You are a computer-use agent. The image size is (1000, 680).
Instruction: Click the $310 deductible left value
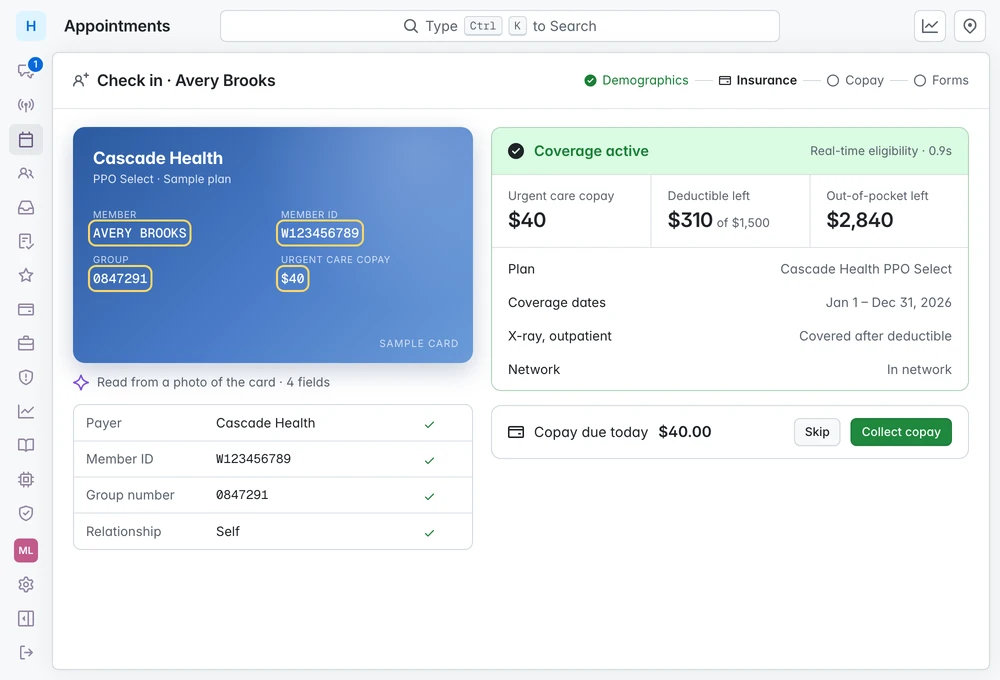(690, 220)
